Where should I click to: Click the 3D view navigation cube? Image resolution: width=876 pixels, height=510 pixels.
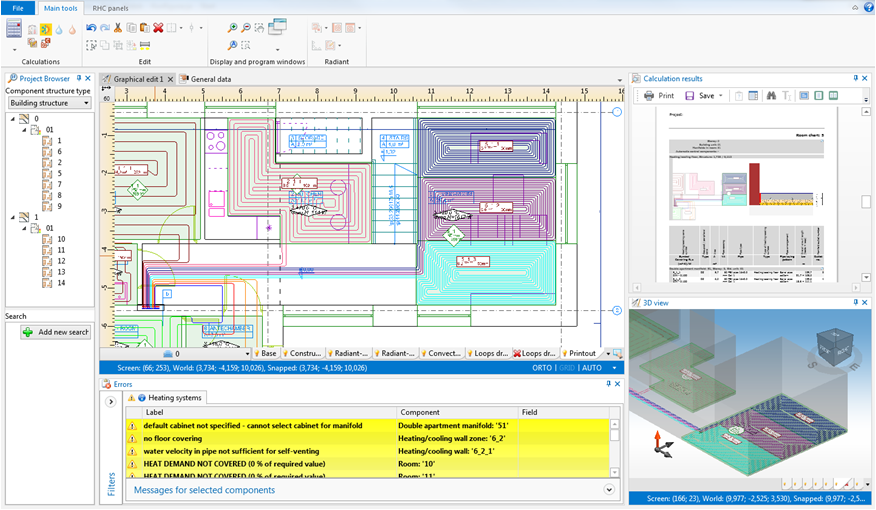pos(833,345)
